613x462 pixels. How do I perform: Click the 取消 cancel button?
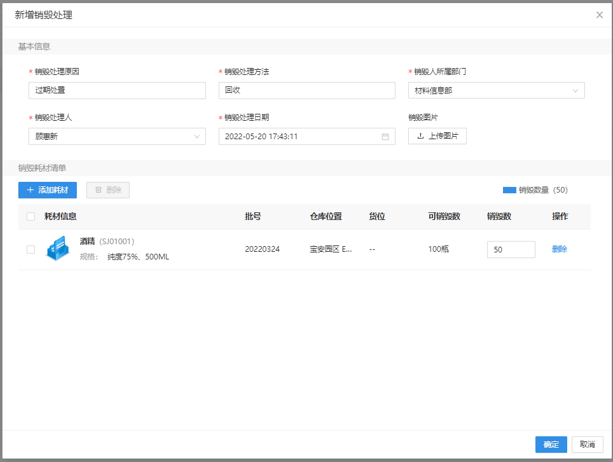[x=587, y=444]
